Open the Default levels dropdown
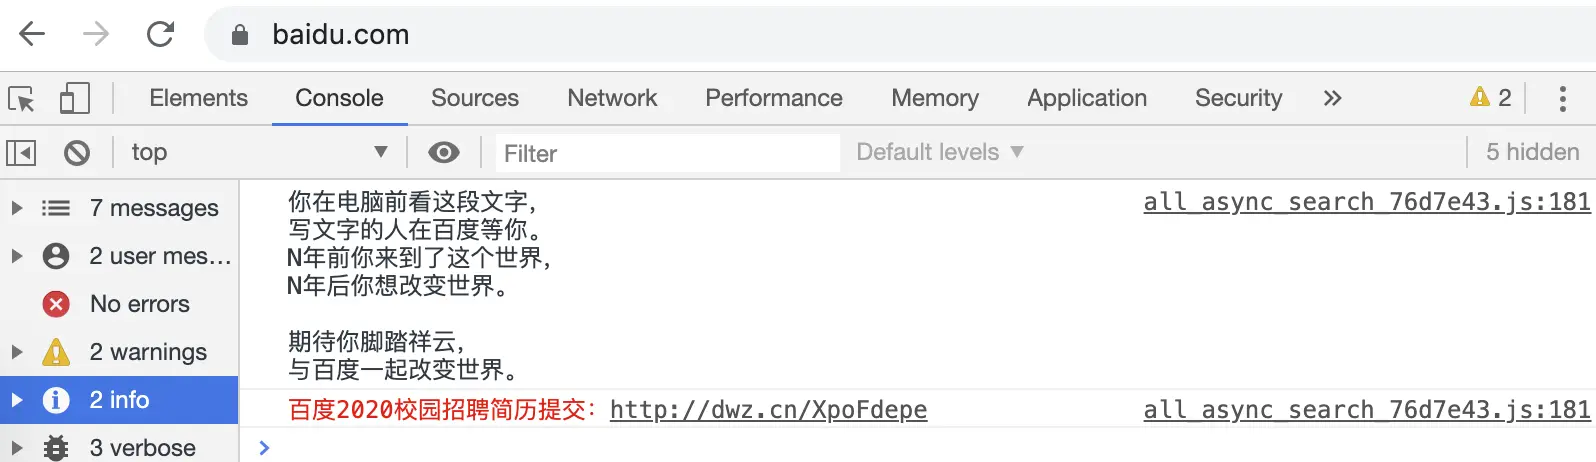 (939, 152)
